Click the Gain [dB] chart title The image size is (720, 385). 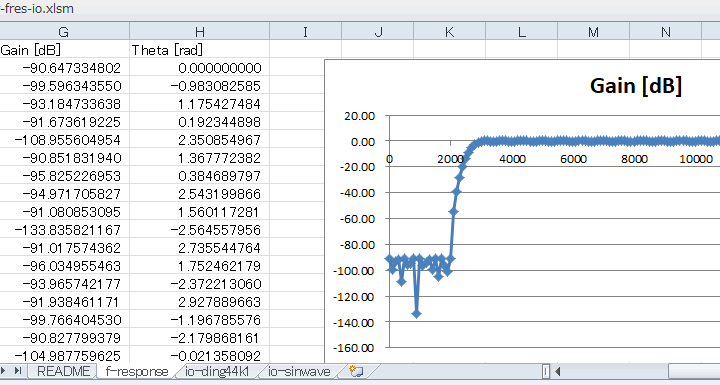pyautogui.click(x=636, y=86)
